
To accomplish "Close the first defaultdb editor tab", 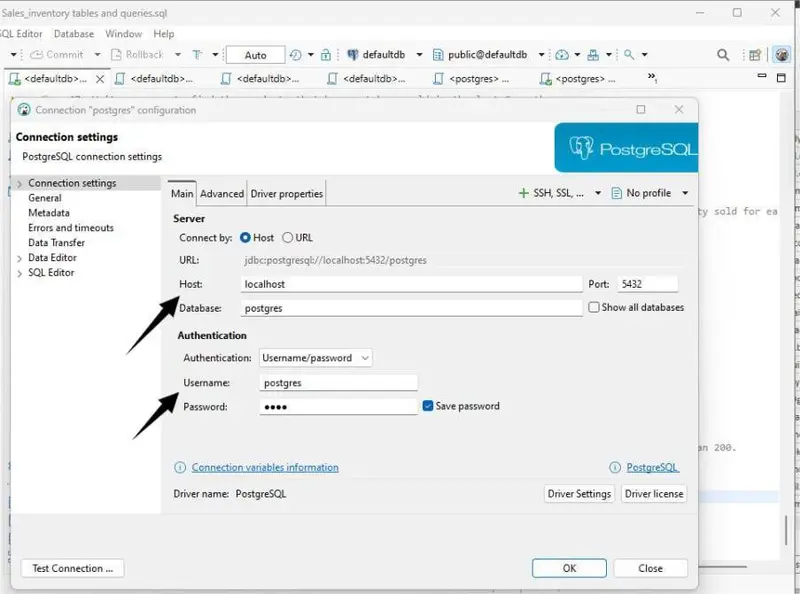I will [100, 79].
